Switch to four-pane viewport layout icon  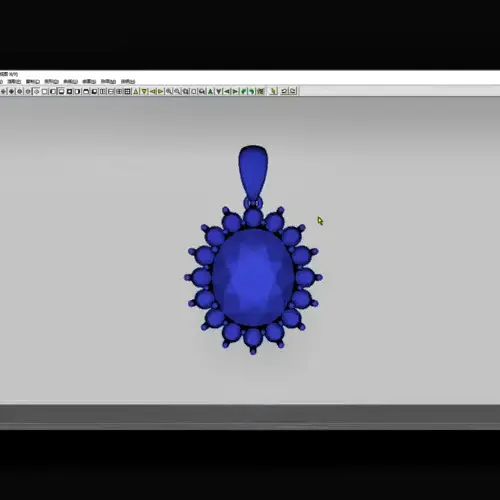point(119,91)
